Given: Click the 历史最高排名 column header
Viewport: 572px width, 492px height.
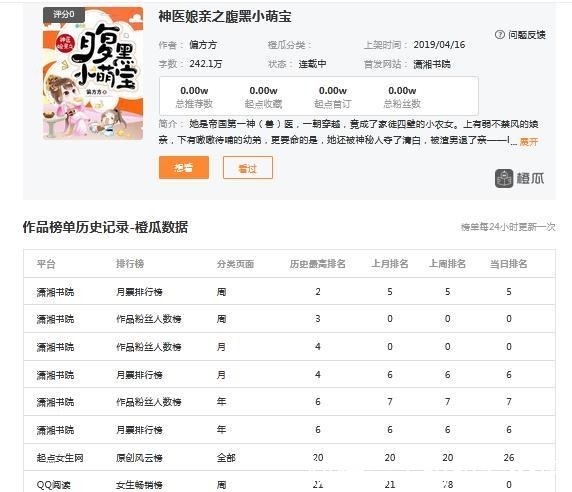Looking at the screenshot, I should (x=317, y=264).
